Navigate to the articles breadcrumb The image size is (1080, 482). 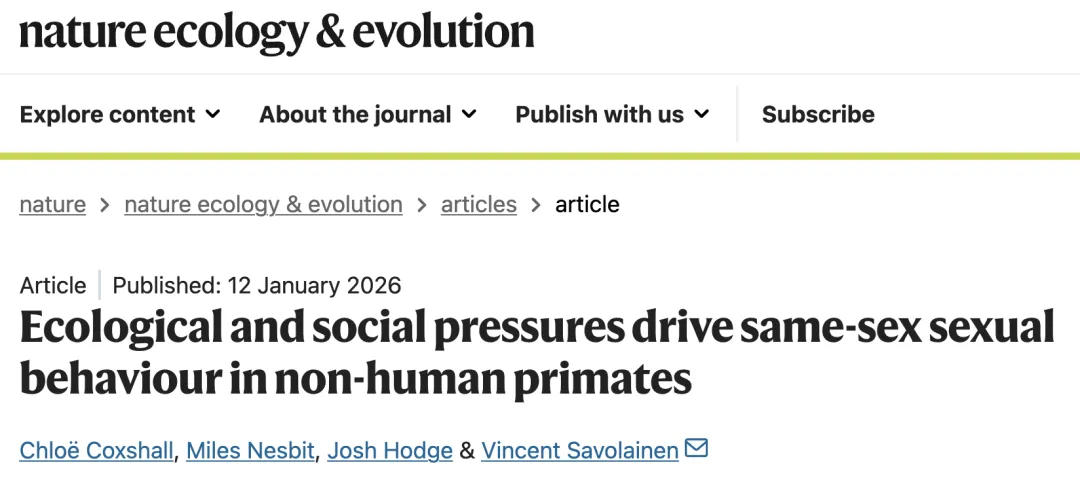coord(479,205)
